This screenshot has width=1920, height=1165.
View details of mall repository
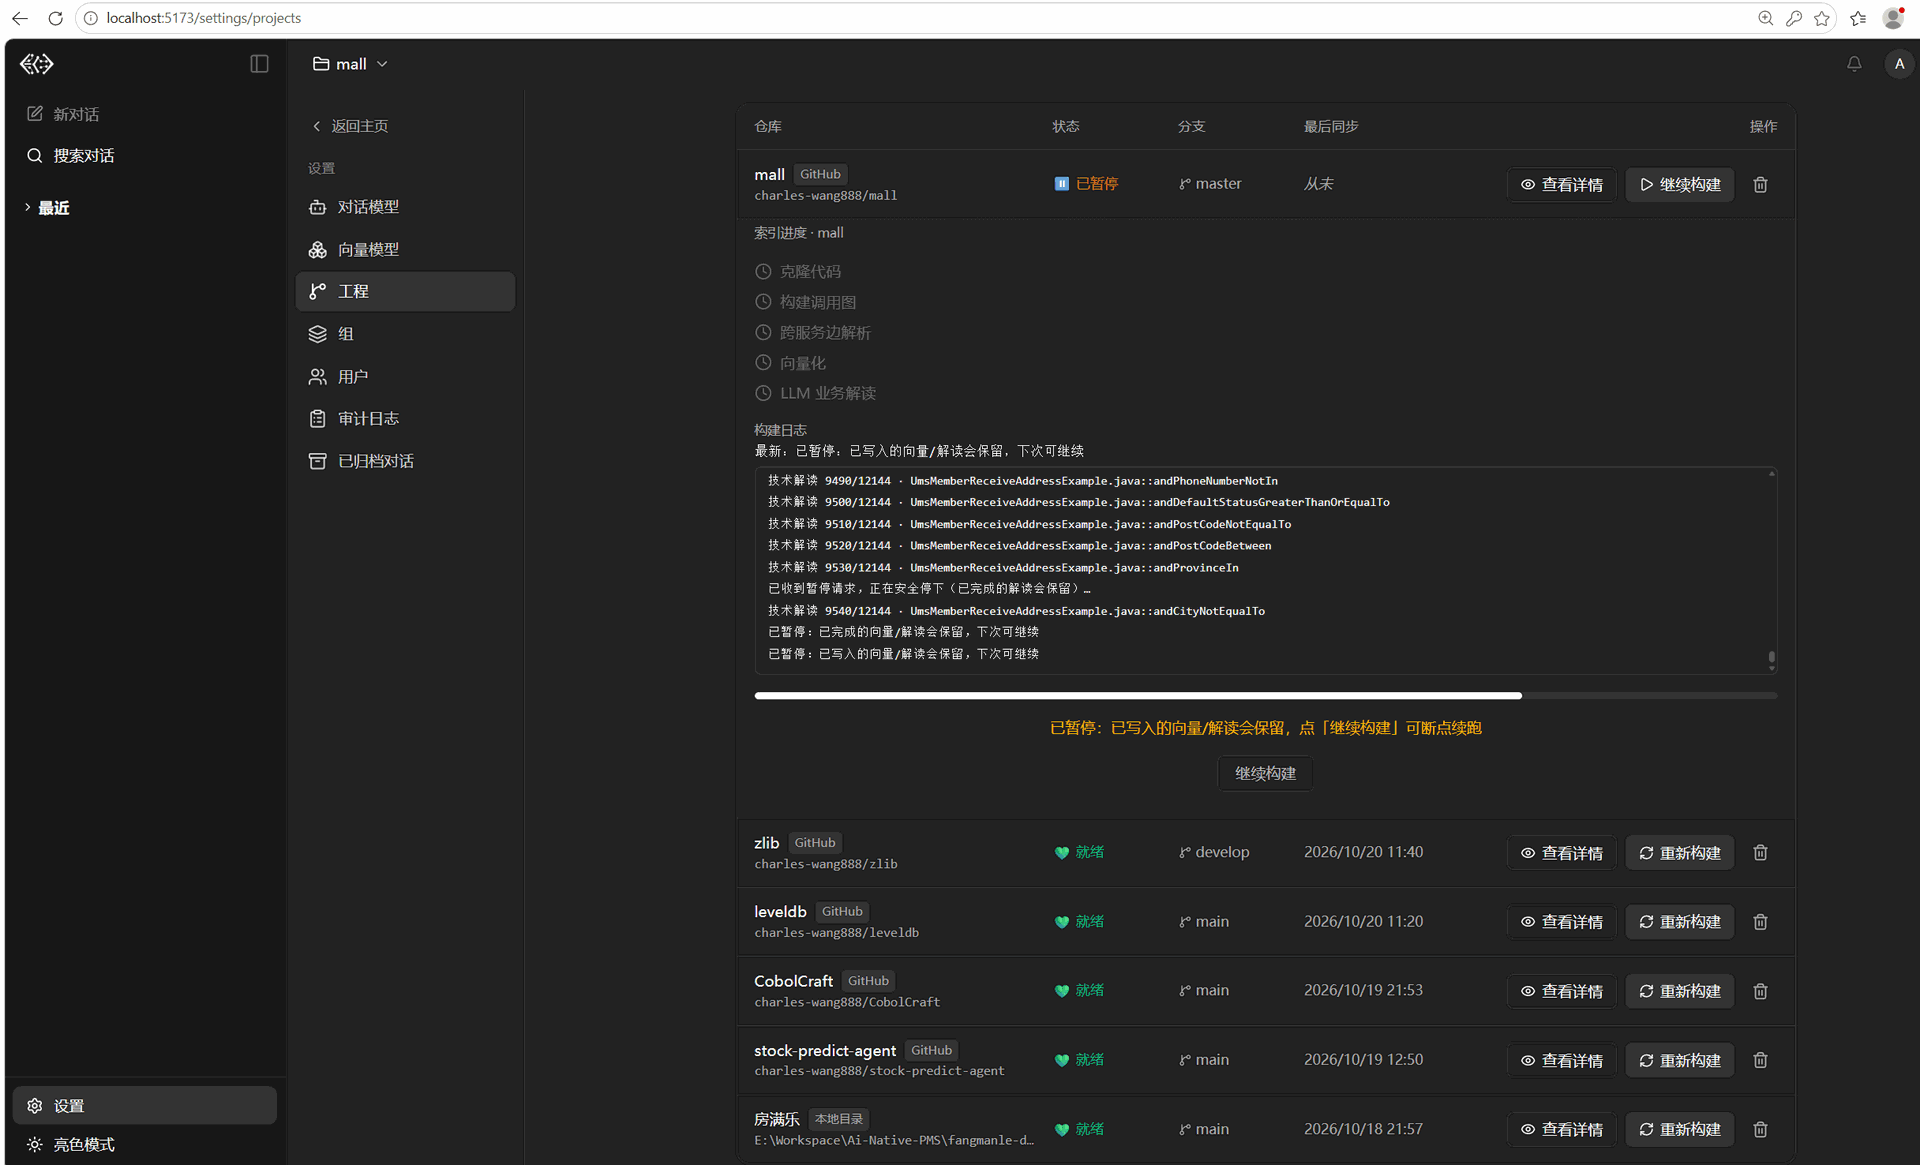[1561, 185]
